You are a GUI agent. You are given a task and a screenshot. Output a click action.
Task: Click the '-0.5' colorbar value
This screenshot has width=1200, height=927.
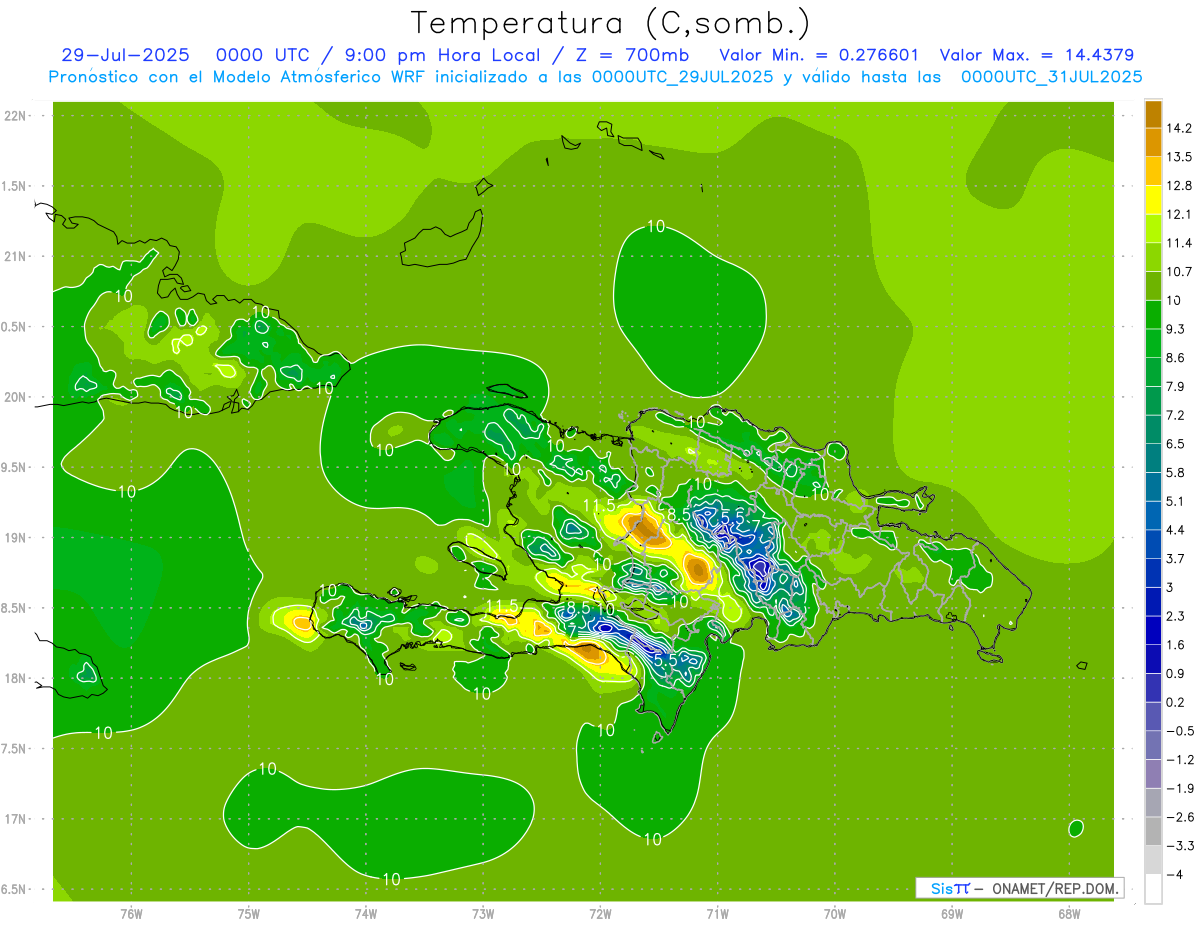[x=1178, y=731]
